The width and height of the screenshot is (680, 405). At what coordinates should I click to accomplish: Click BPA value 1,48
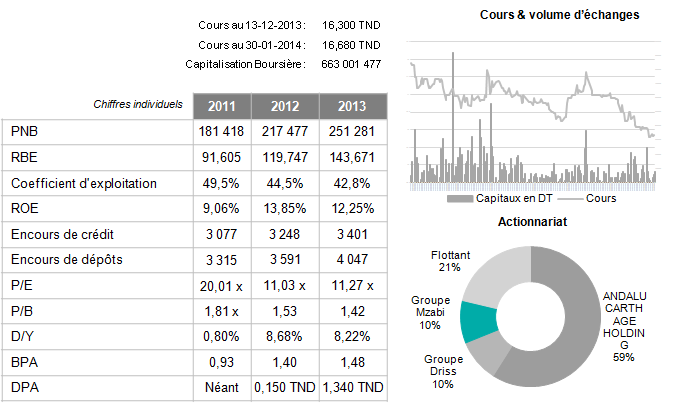coord(352,362)
